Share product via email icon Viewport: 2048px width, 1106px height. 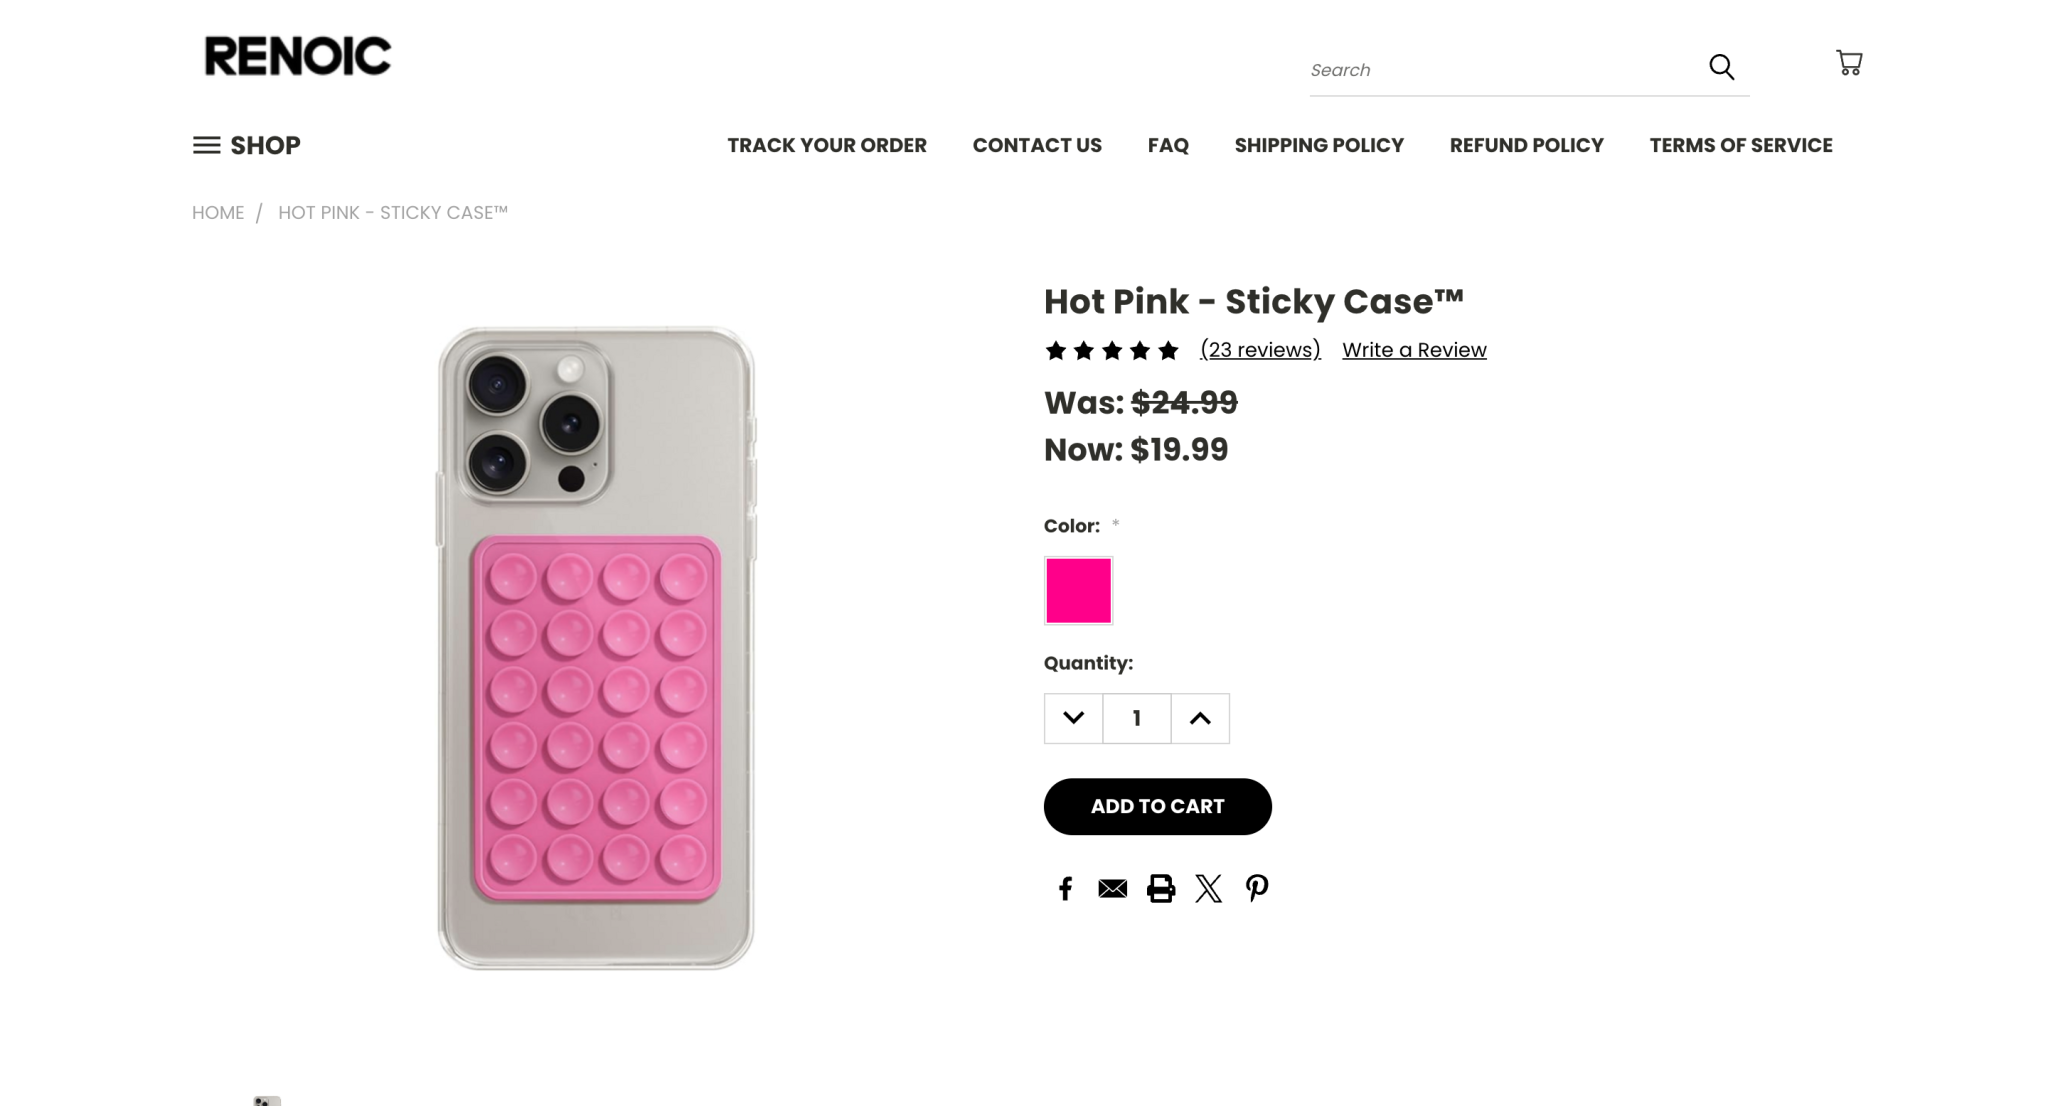(x=1112, y=888)
